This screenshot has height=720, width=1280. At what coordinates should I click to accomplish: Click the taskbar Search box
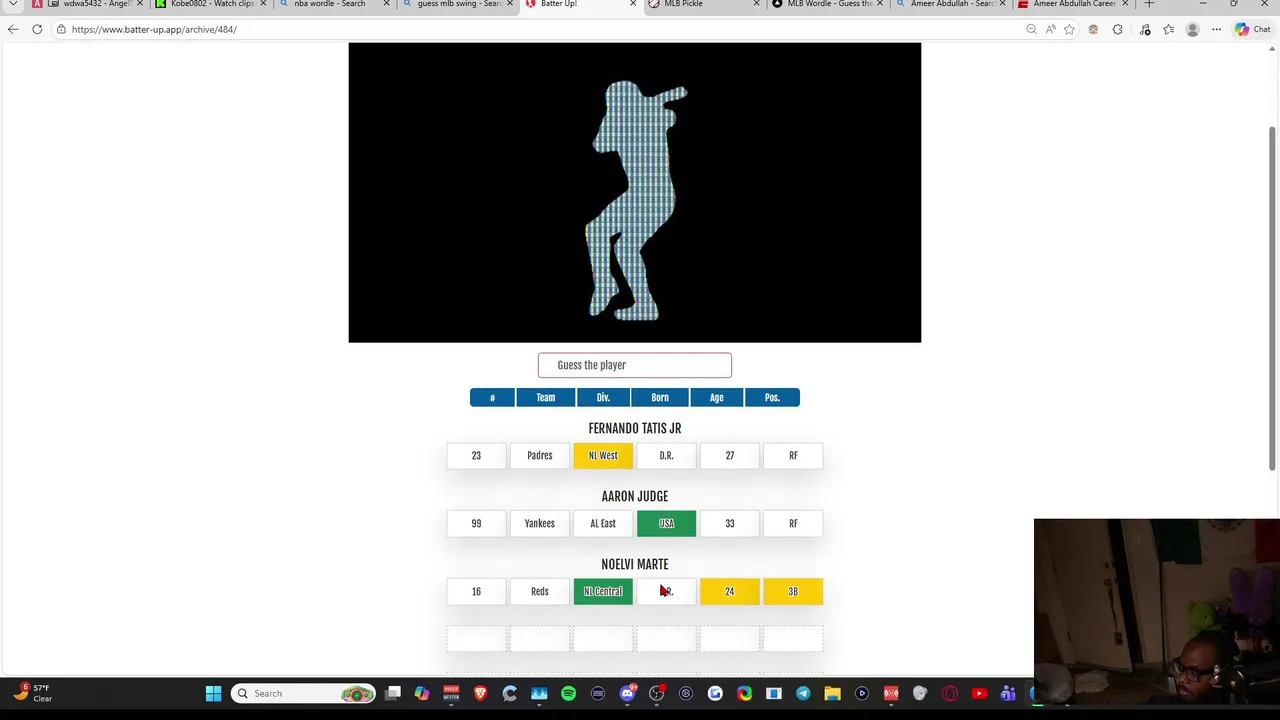point(305,693)
